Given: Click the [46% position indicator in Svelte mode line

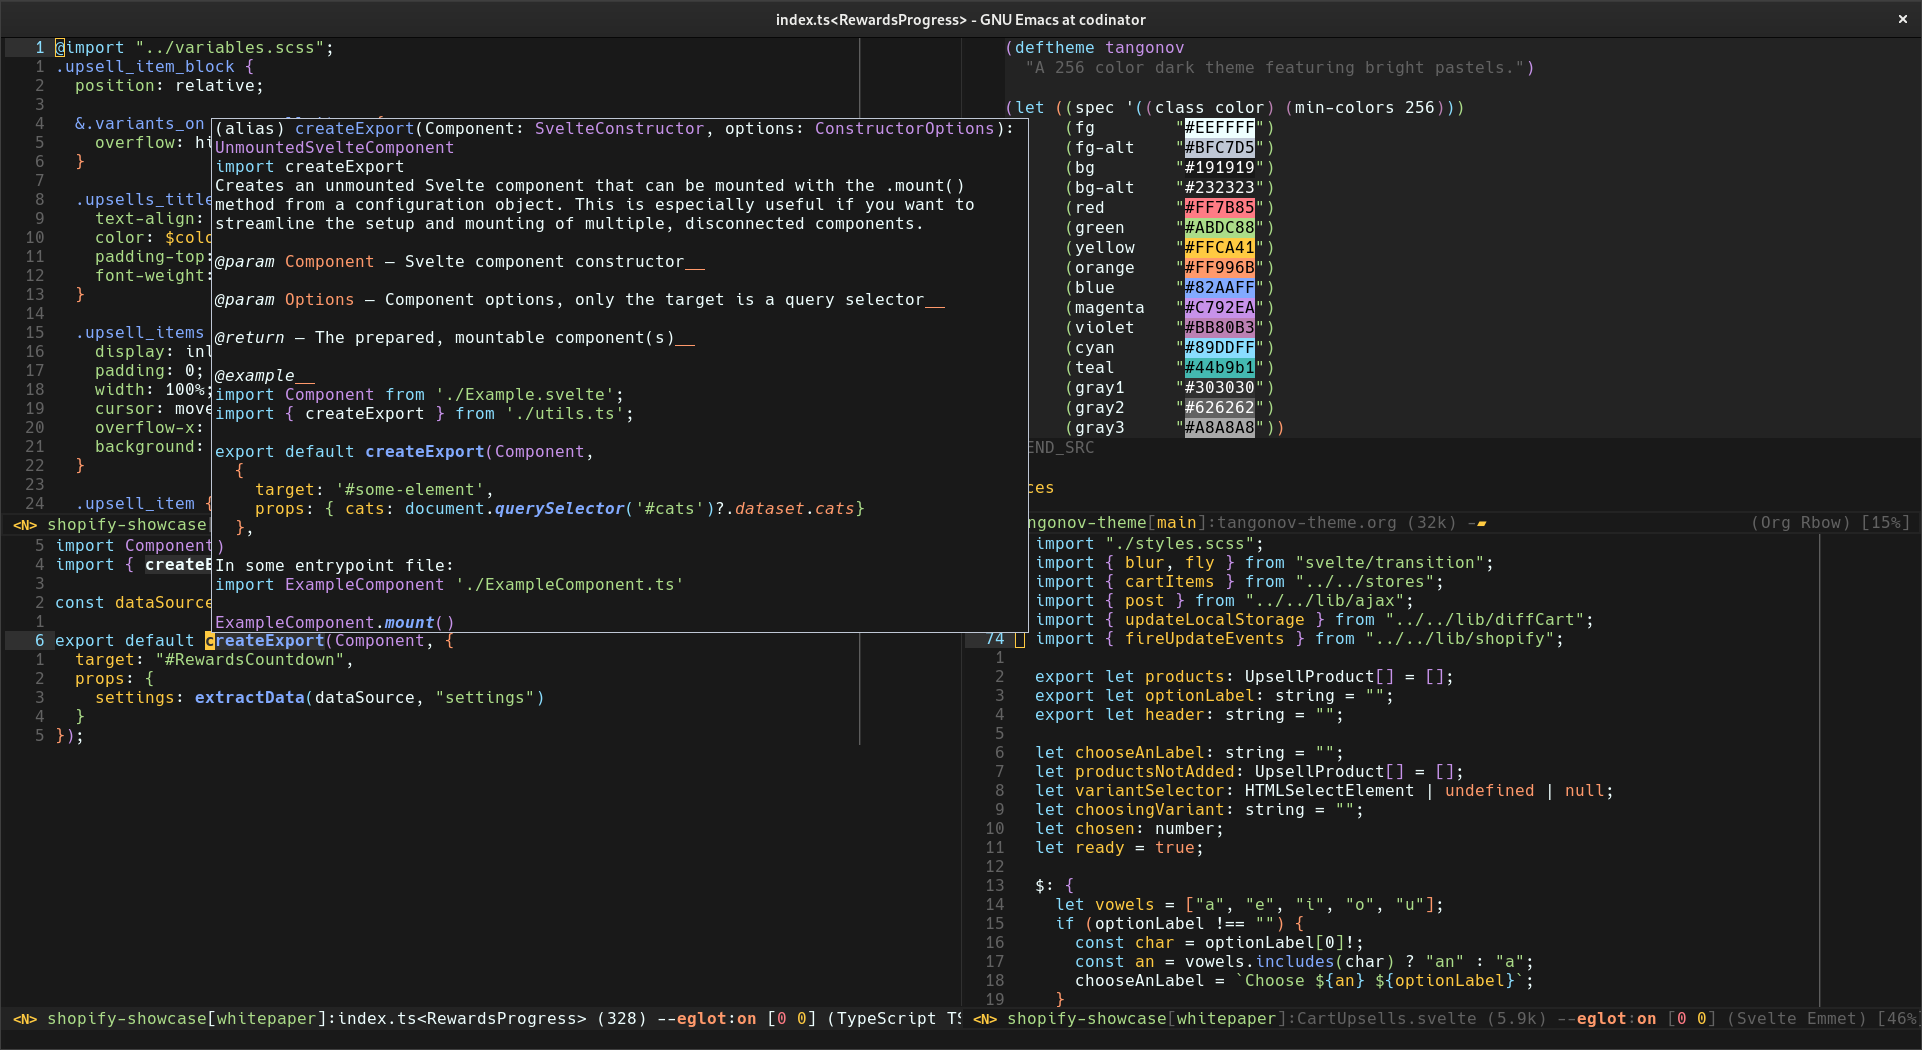Looking at the screenshot, I should pos(1897,1019).
